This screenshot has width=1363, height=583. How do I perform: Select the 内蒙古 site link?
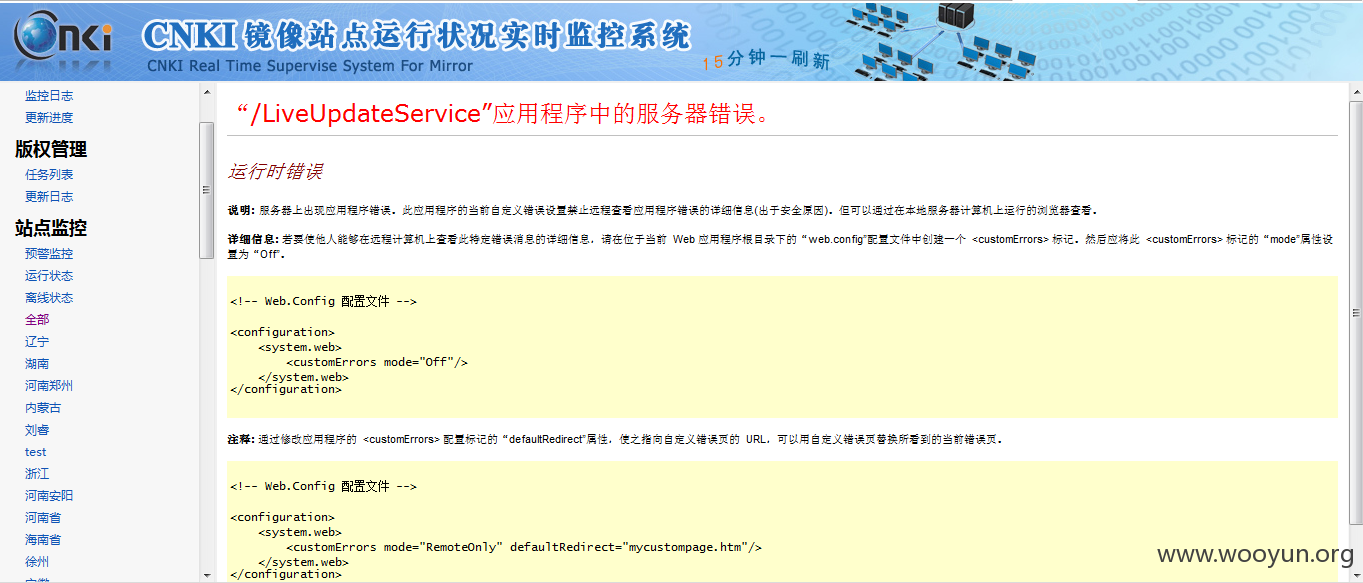pos(43,408)
